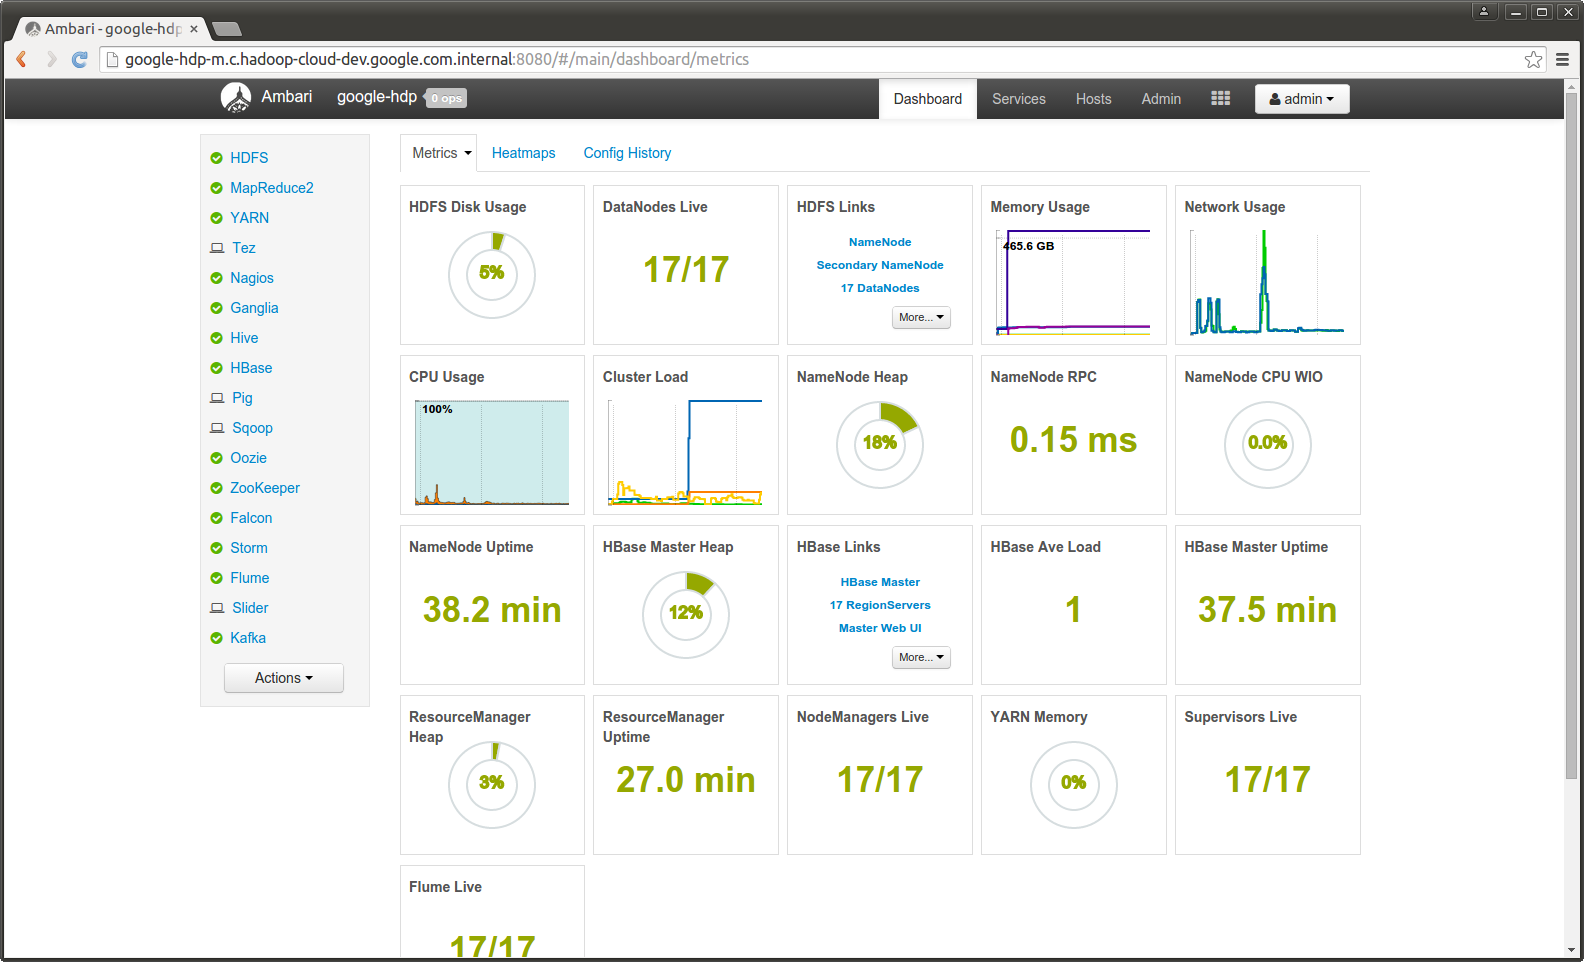Switch to the Heatmaps tab

point(524,153)
